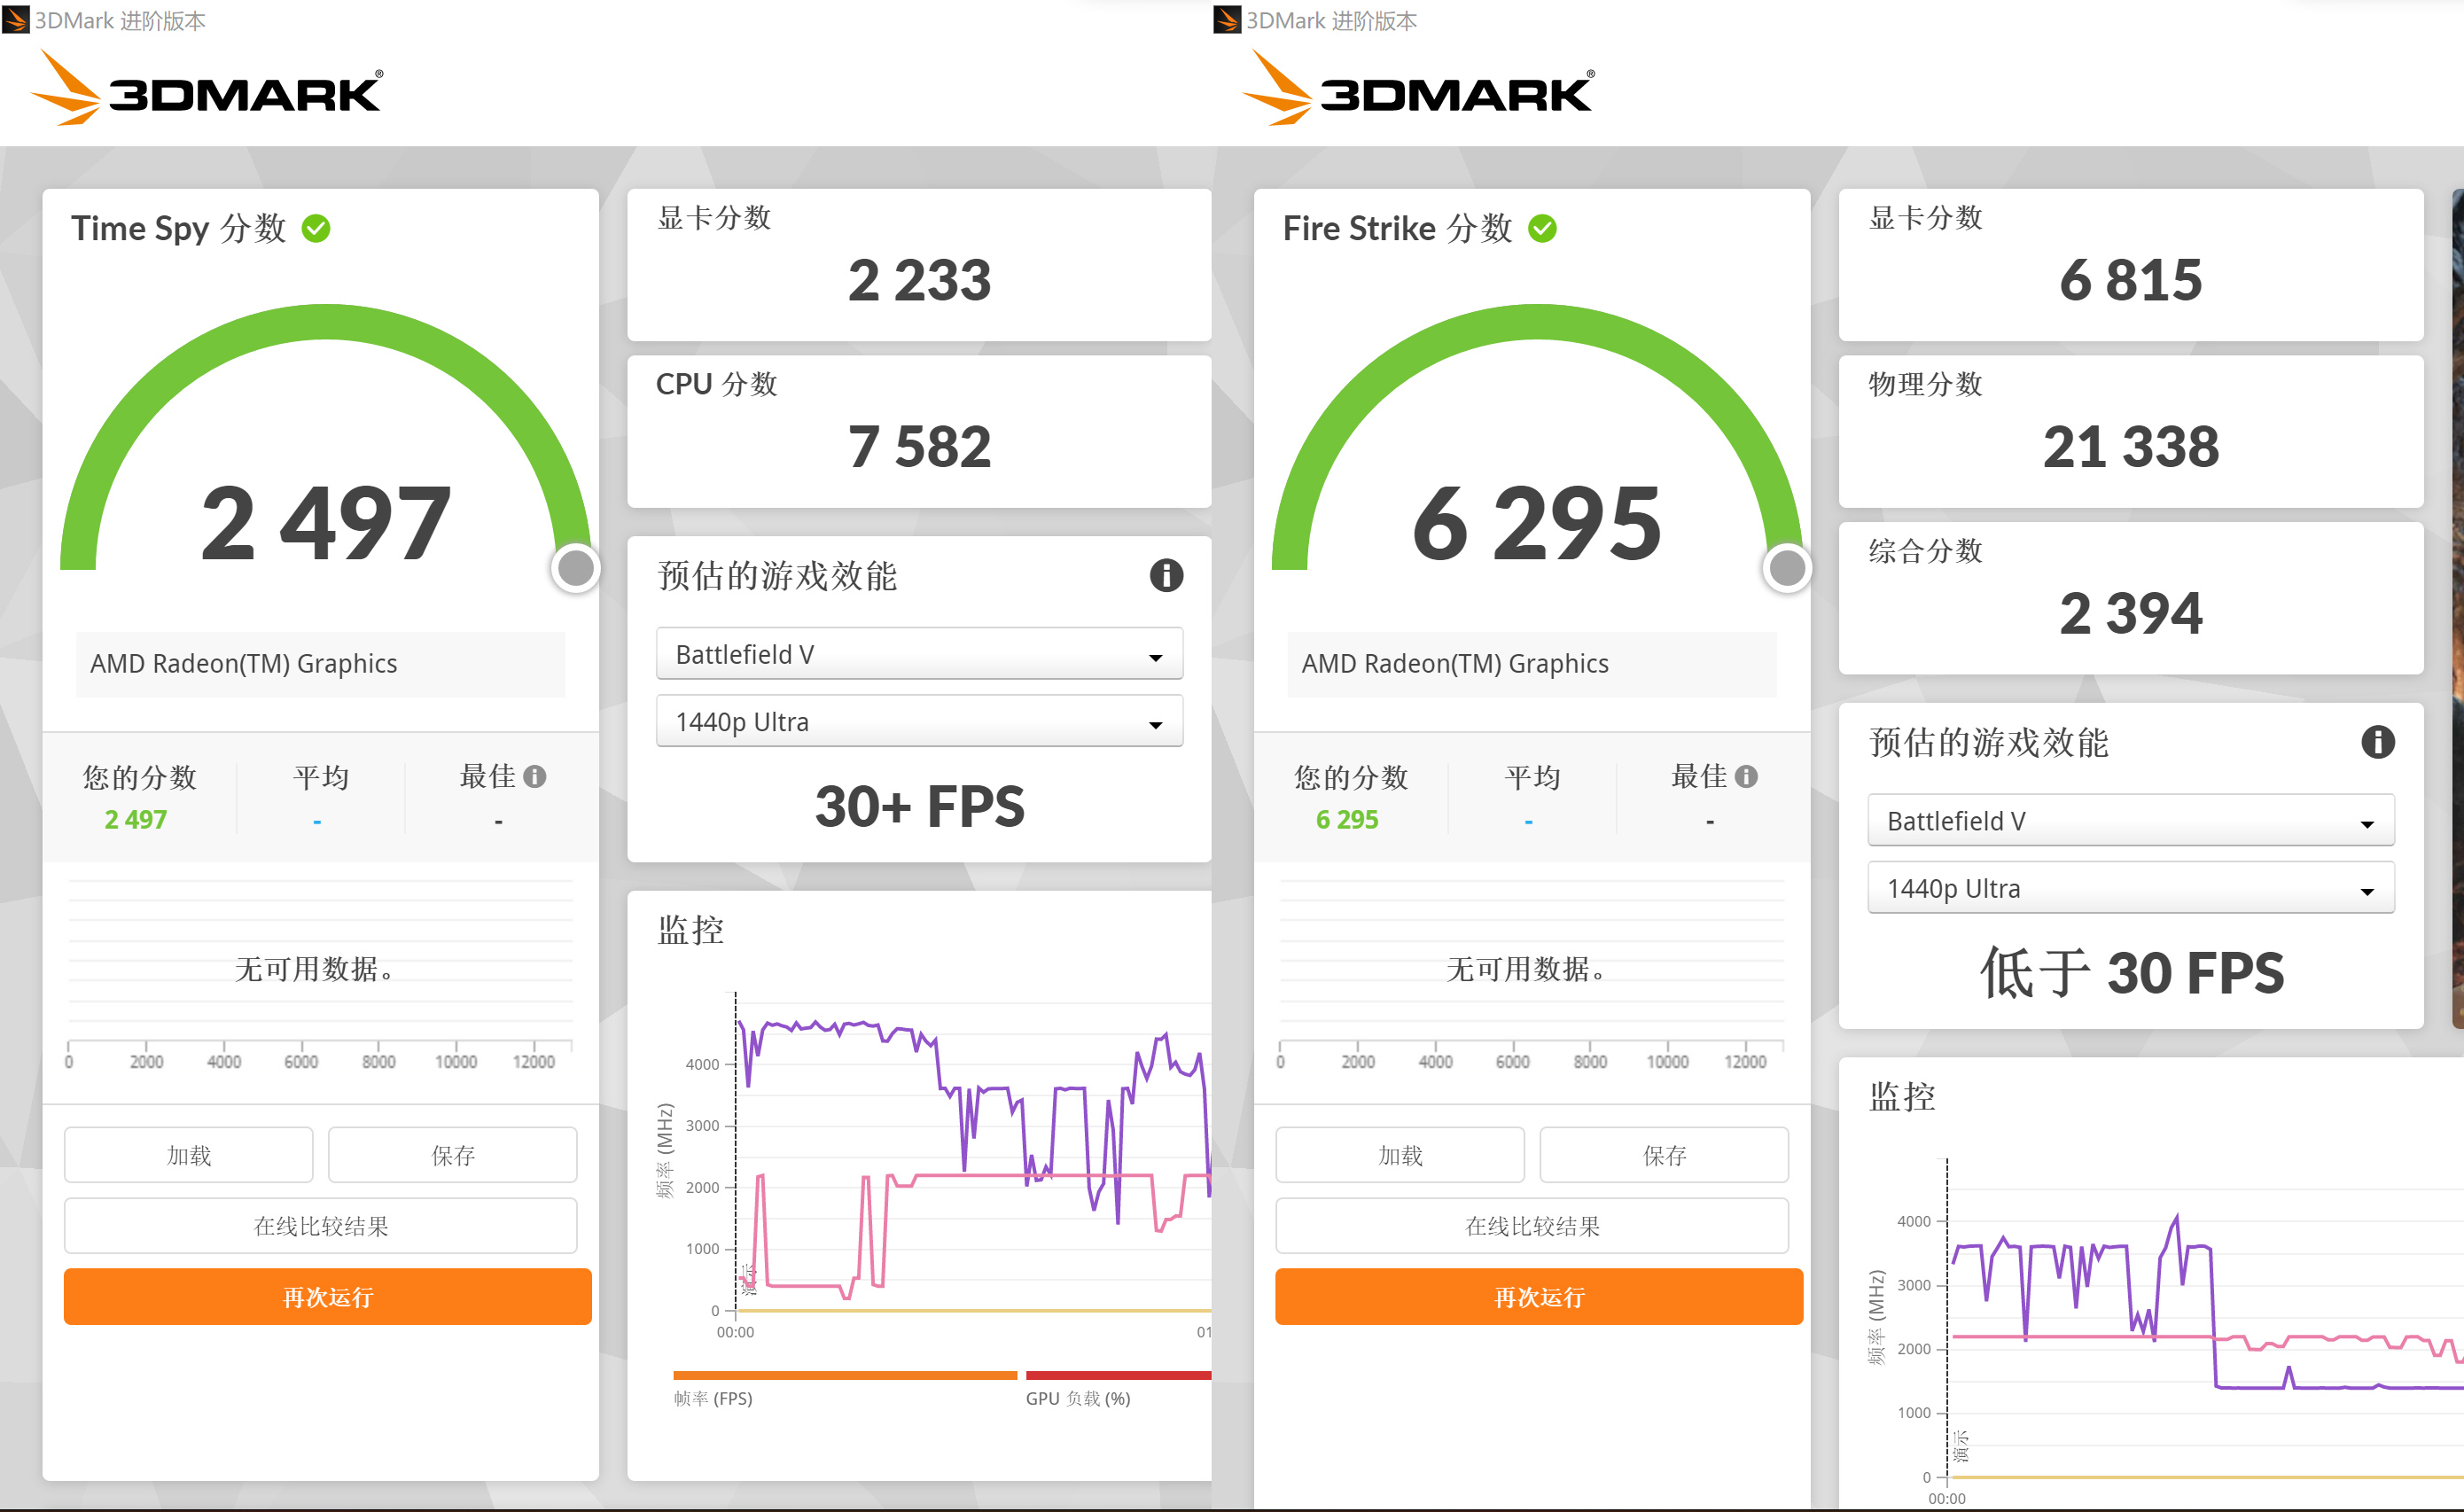Click the green validation checkmark beside Fire Strike 分数
2464x1512 pixels.
pos(1543,229)
